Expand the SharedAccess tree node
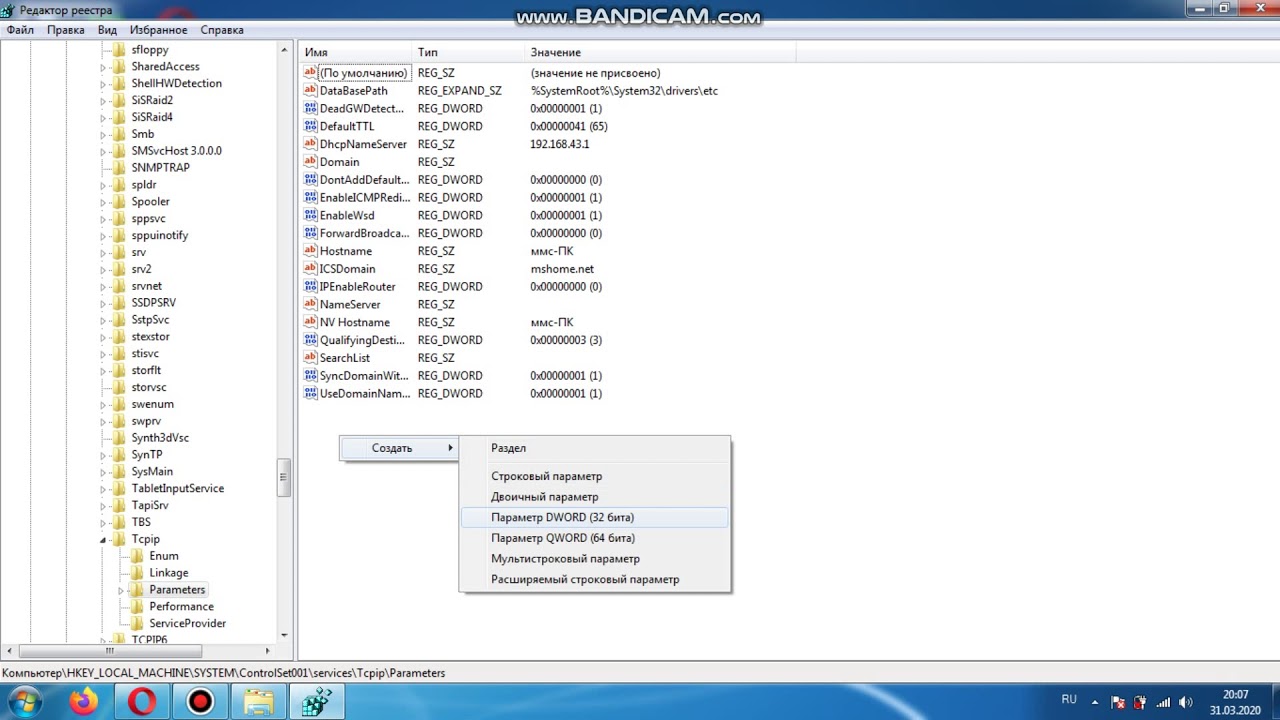Viewport: 1280px width, 720px height. 103,67
